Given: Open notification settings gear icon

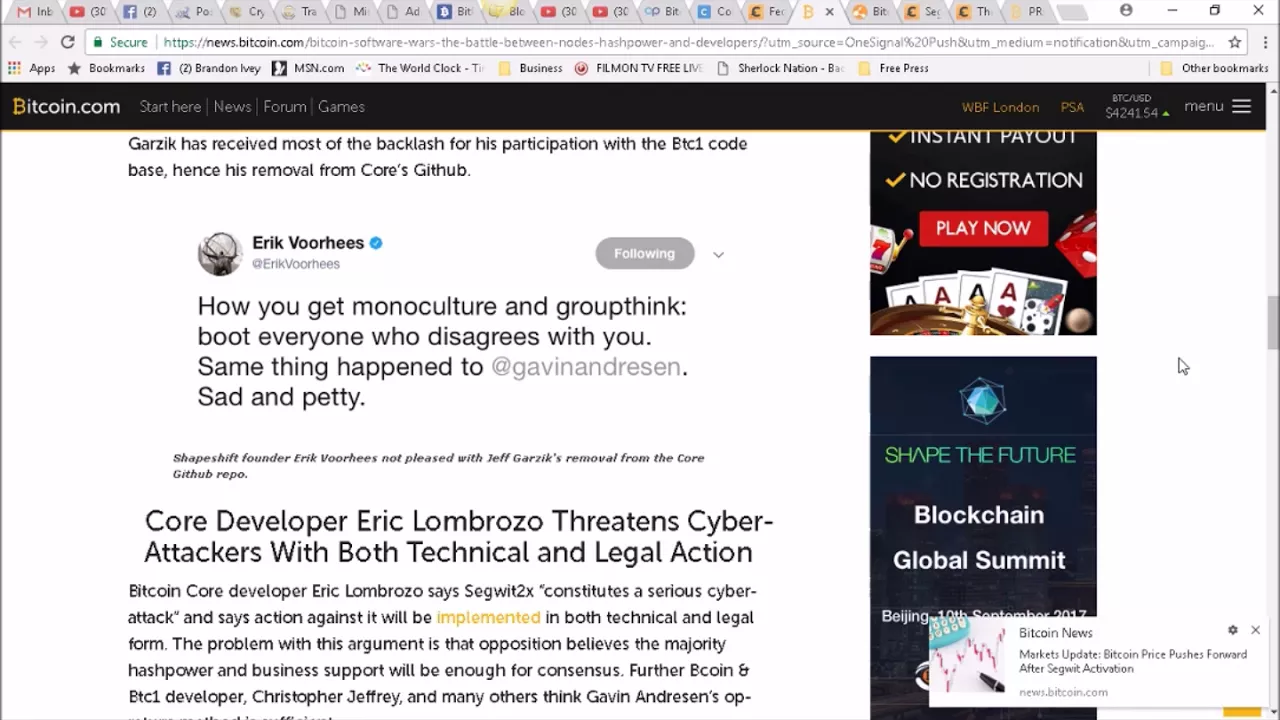Looking at the screenshot, I should click(x=1233, y=630).
